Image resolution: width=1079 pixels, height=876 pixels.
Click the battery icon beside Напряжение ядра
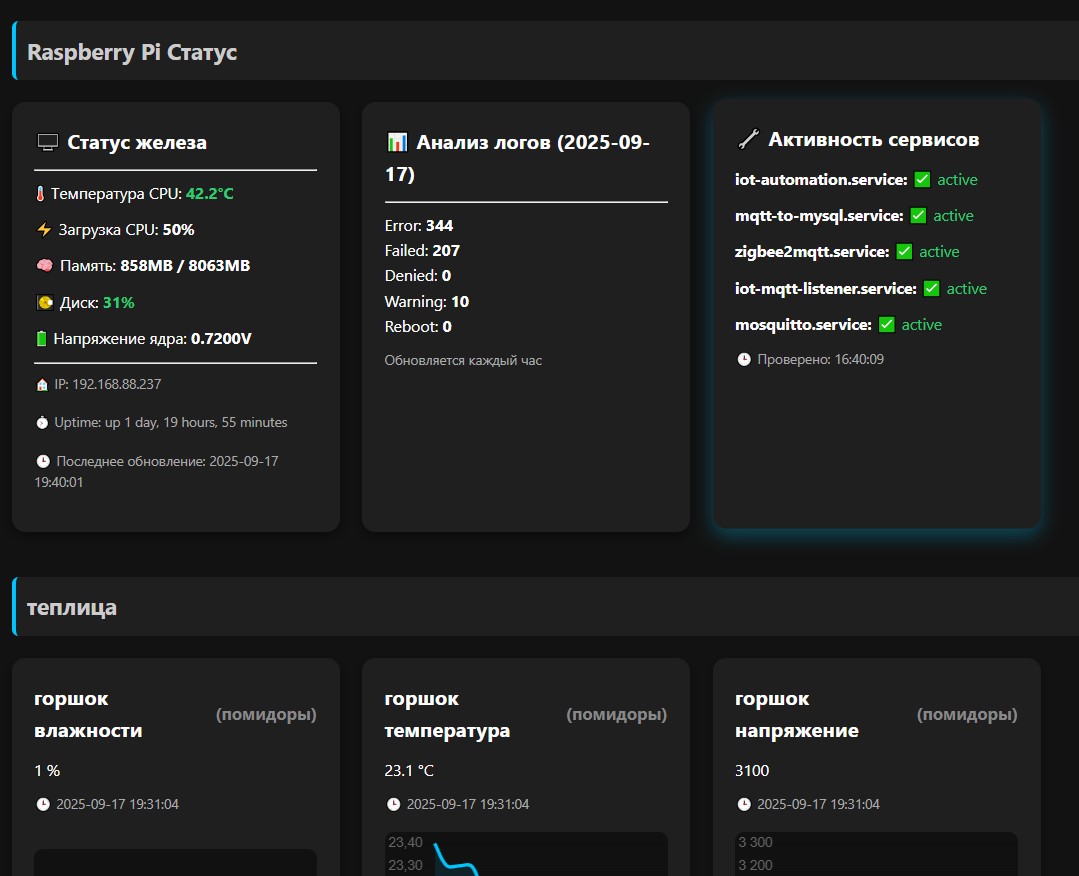tap(41, 339)
